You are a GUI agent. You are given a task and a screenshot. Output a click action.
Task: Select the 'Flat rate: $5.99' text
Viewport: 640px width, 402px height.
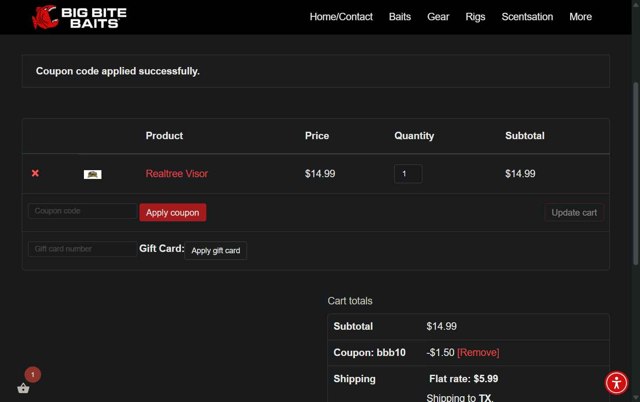(x=463, y=379)
